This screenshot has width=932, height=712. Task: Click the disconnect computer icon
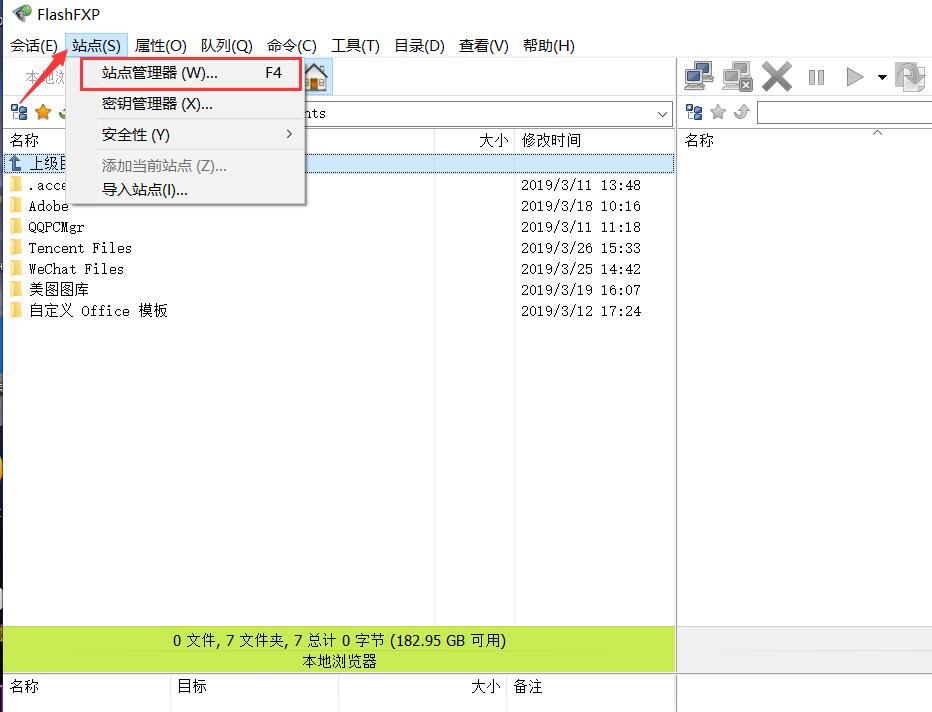(737, 76)
